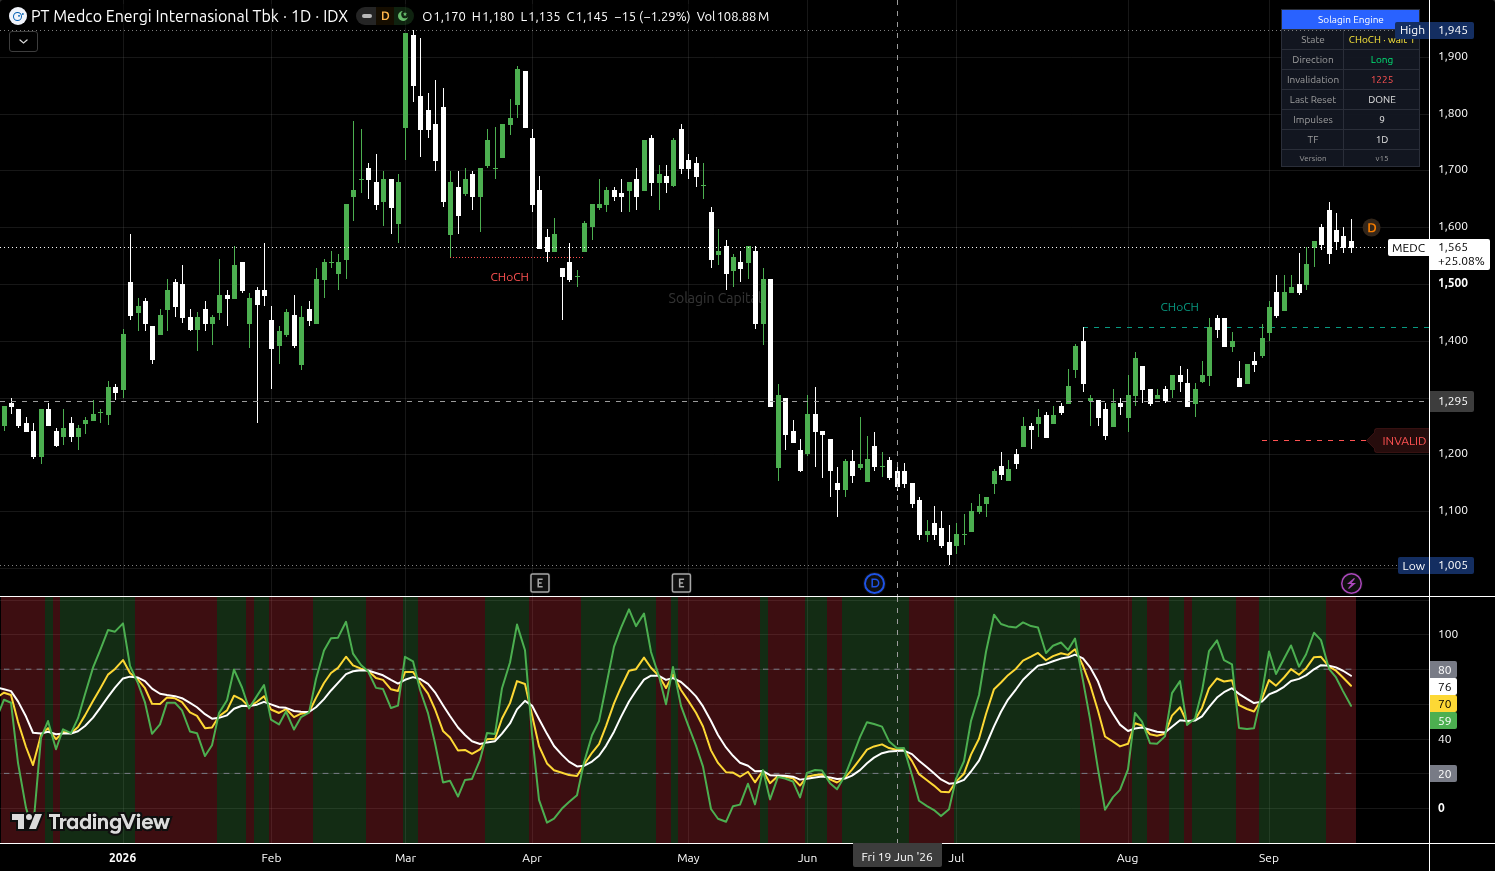Click the yellow oscillator value label 70
Image resolution: width=1495 pixels, height=871 pixels.
pyautogui.click(x=1444, y=704)
